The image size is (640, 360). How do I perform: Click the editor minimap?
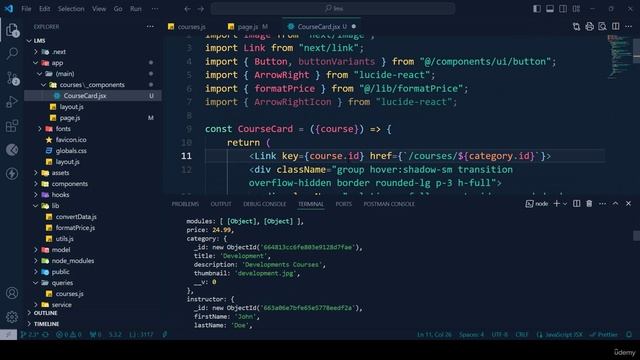[x=620, y=57]
